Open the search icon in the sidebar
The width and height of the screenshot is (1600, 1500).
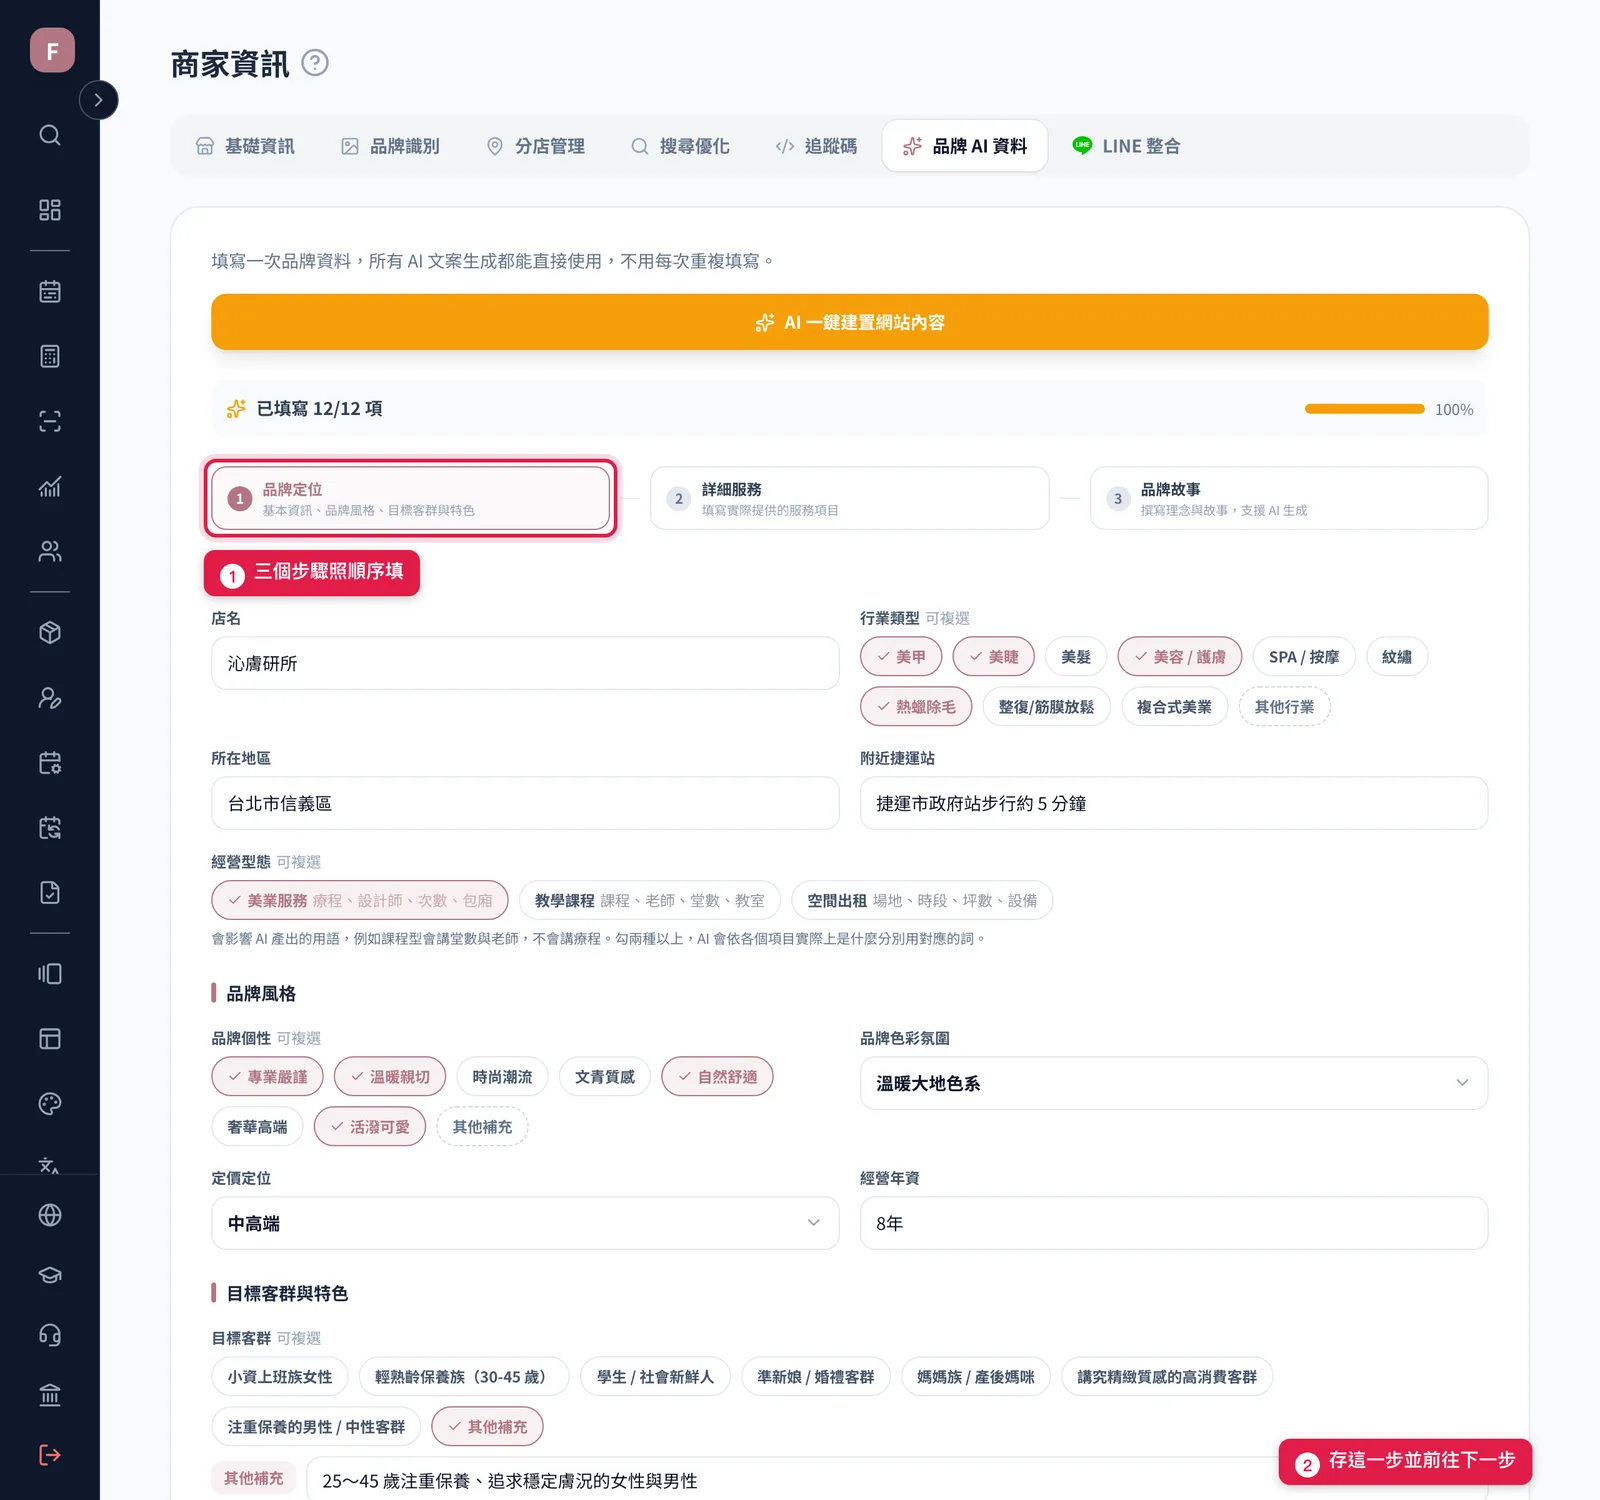coord(50,135)
